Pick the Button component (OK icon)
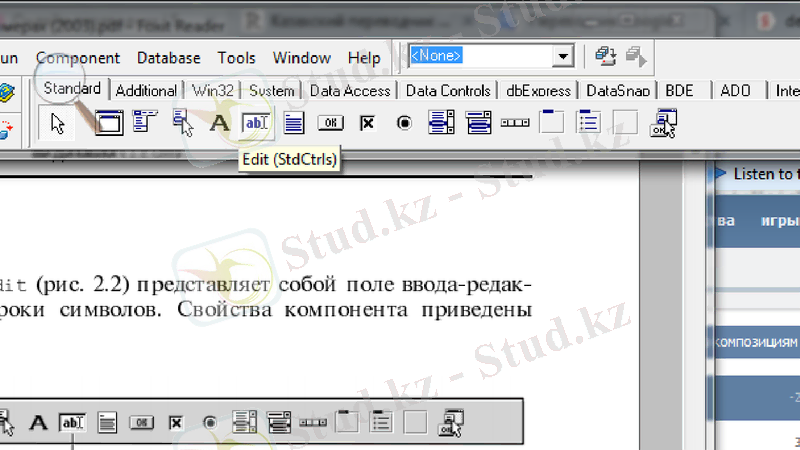The image size is (800, 450). tap(331, 123)
